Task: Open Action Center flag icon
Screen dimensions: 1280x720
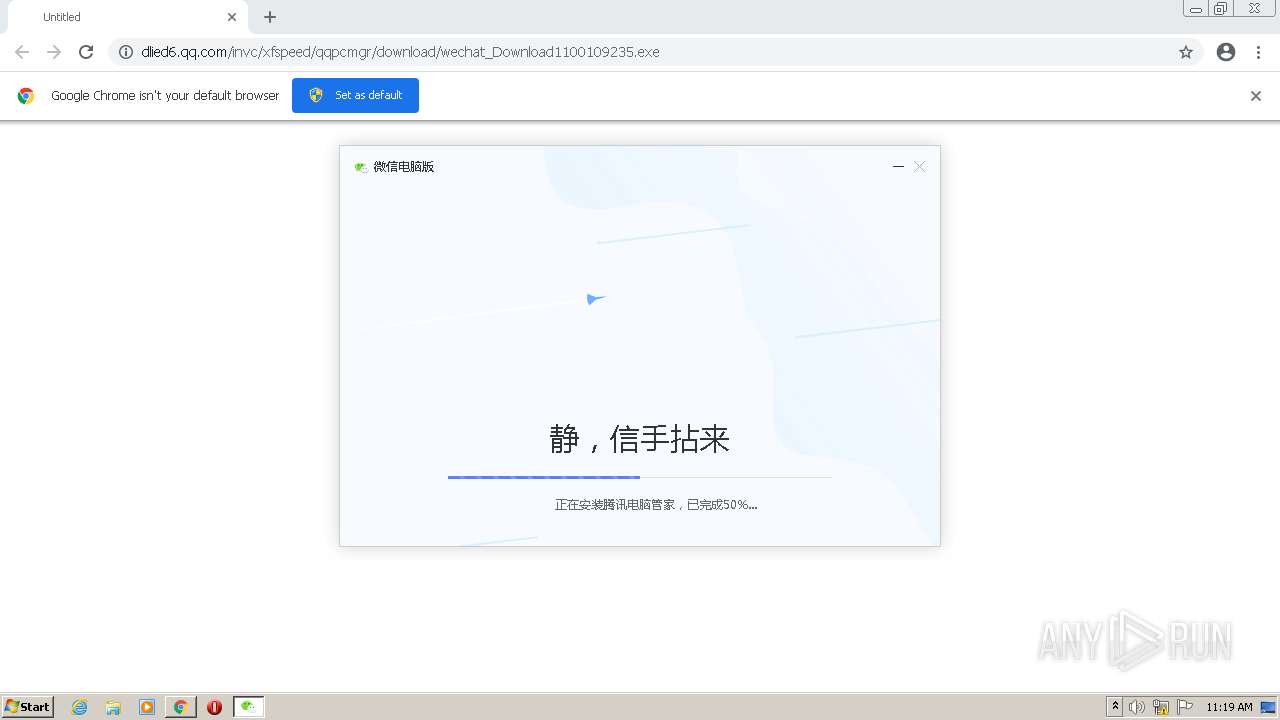Action: pyautogui.click(x=1185, y=707)
